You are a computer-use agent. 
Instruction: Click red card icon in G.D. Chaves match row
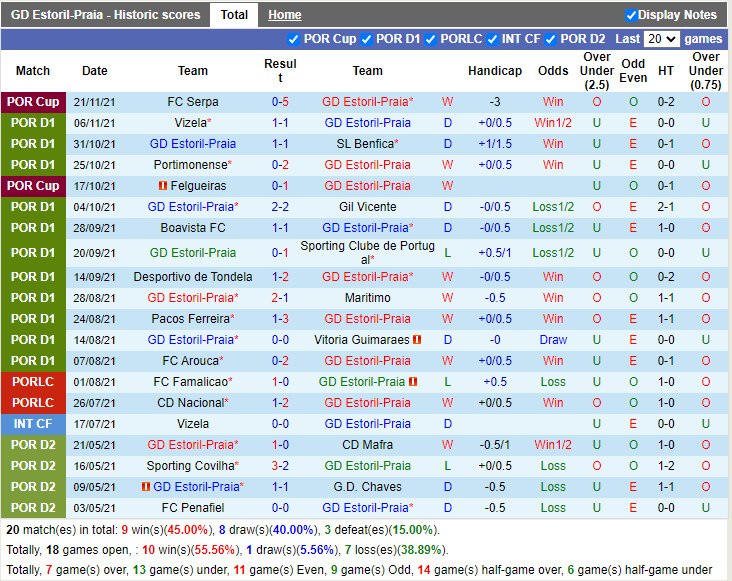click(146, 487)
